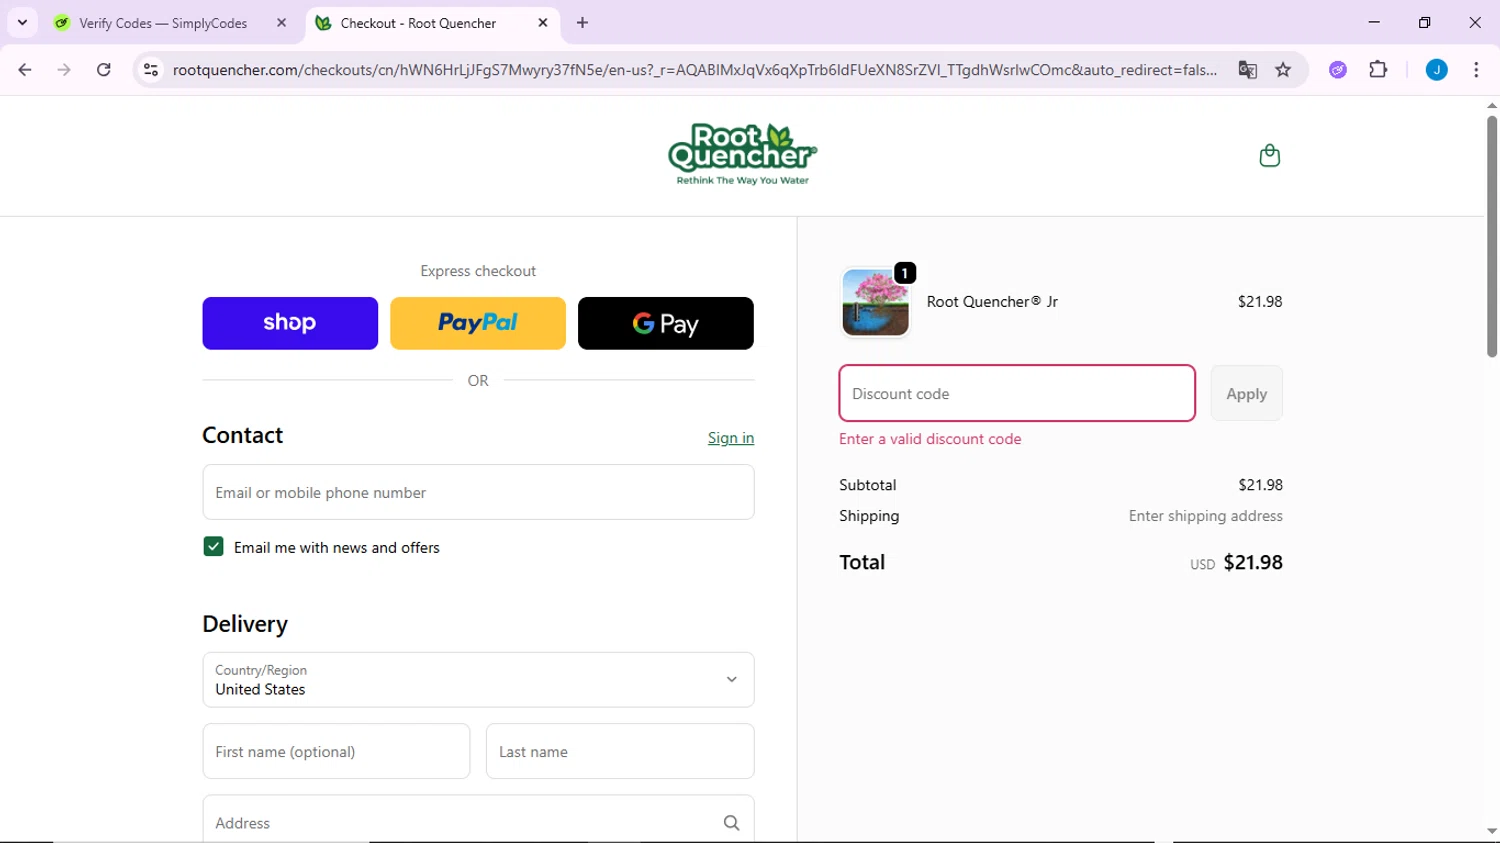Bookmark this page with star icon
Screen dimensions: 1500x843
(x=1283, y=70)
